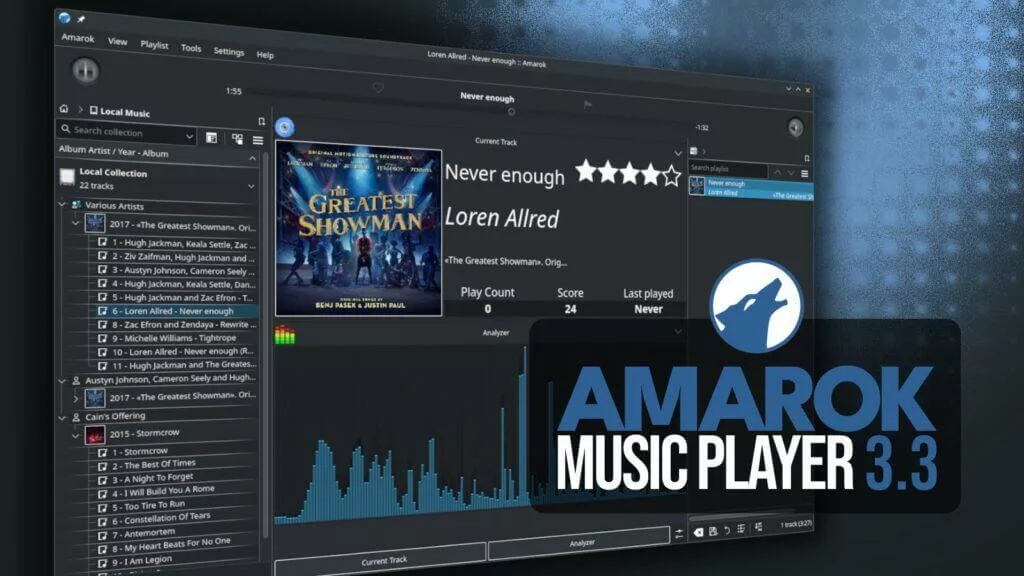1024x576 pixels.
Task: Click the track list icon right of Undo
Action: pyautogui.click(x=741, y=528)
